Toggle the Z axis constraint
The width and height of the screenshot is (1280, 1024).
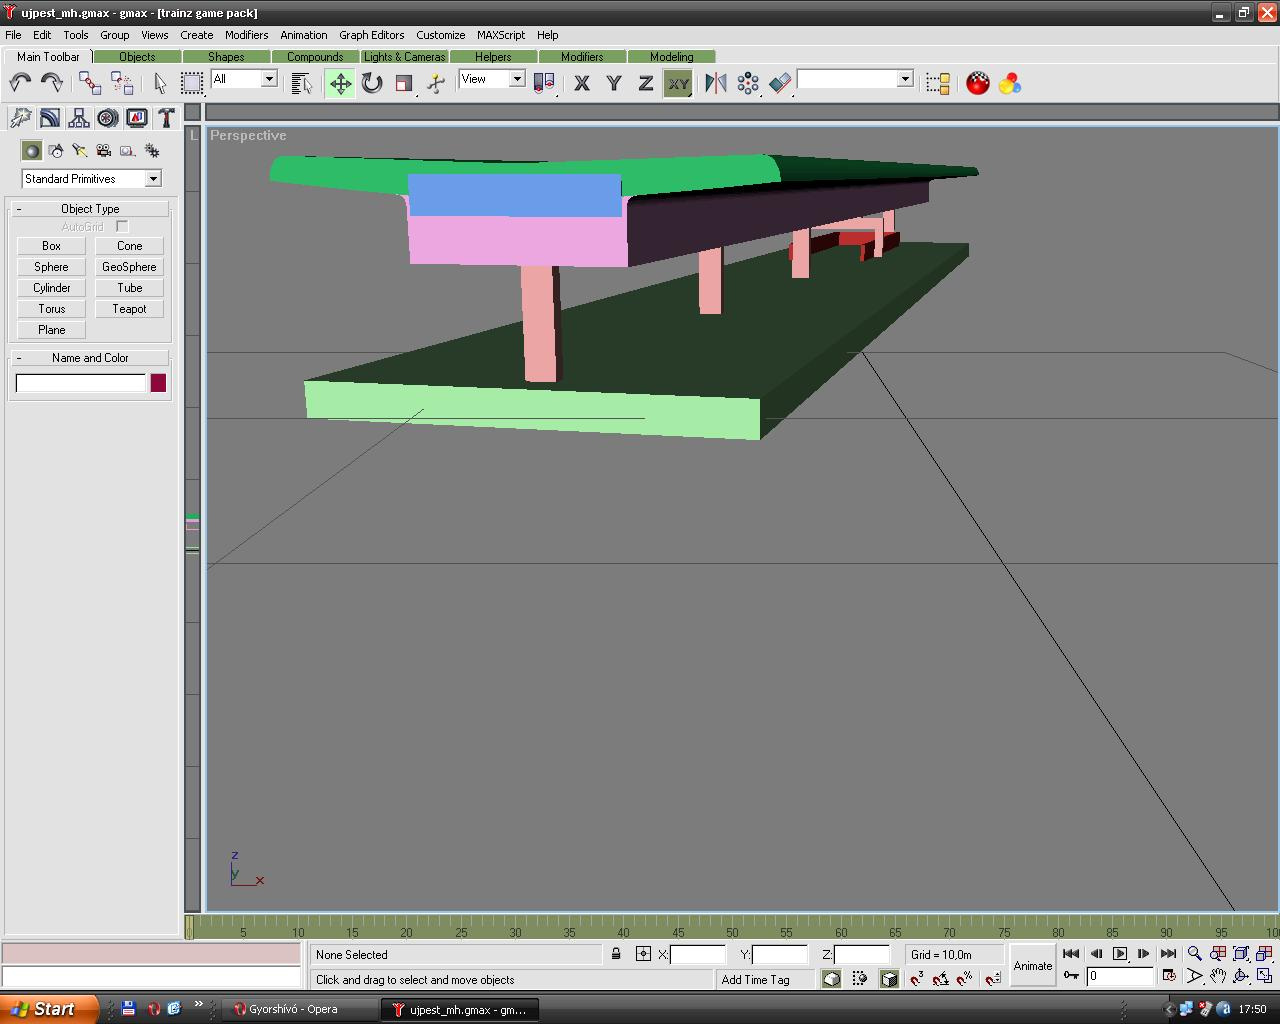click(646, 84)
